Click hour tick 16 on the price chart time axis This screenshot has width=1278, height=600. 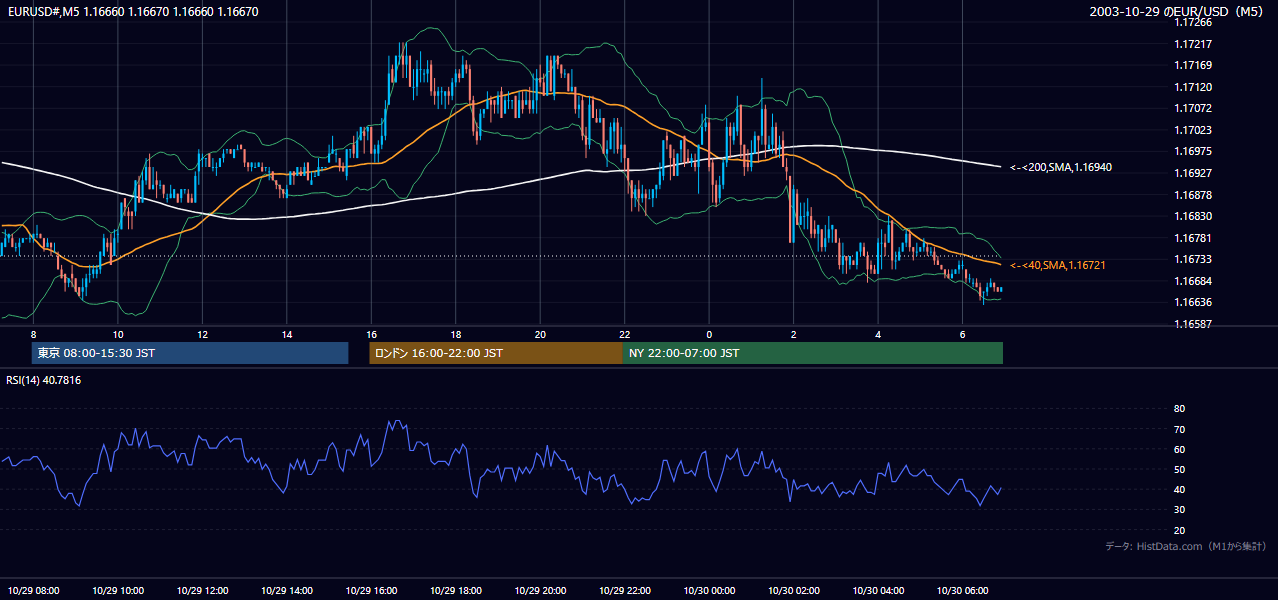(x=371, y=333)
